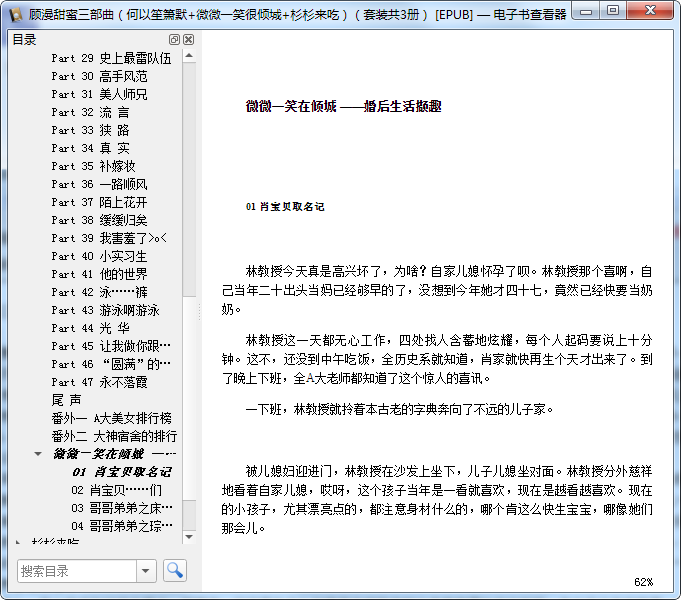Open 番外二 大神宿舍的排行

click(114, 436)
